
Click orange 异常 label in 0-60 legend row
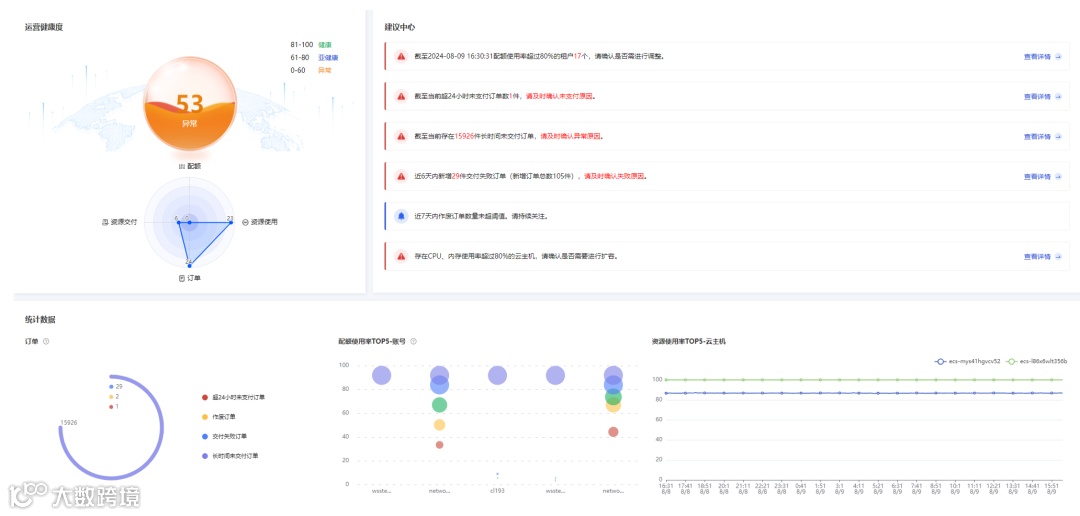[324, 70]
